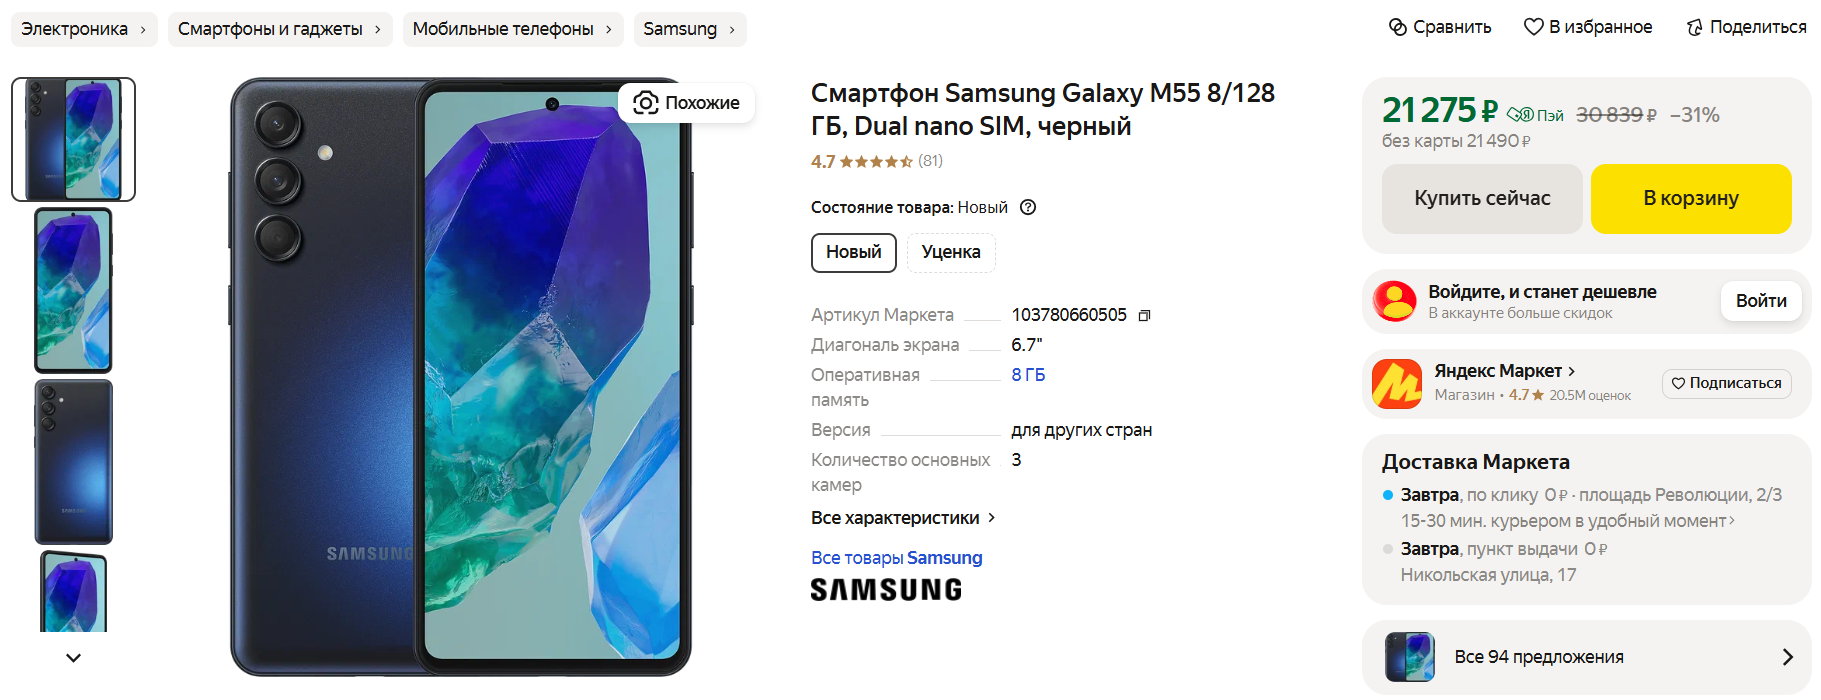This screenshot has width=1821, height=700.
Task: Expand thumbnail list with down chevron
Action: point(73,657)
